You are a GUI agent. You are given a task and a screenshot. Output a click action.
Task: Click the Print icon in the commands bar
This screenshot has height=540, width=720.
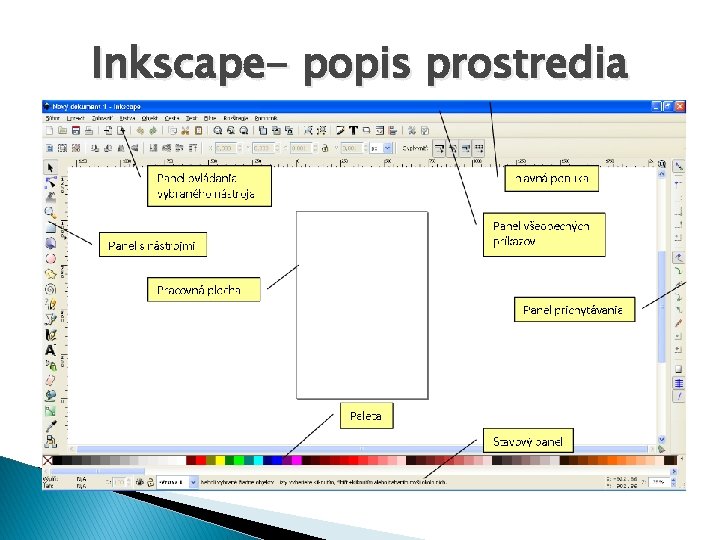tap(89, 131)
